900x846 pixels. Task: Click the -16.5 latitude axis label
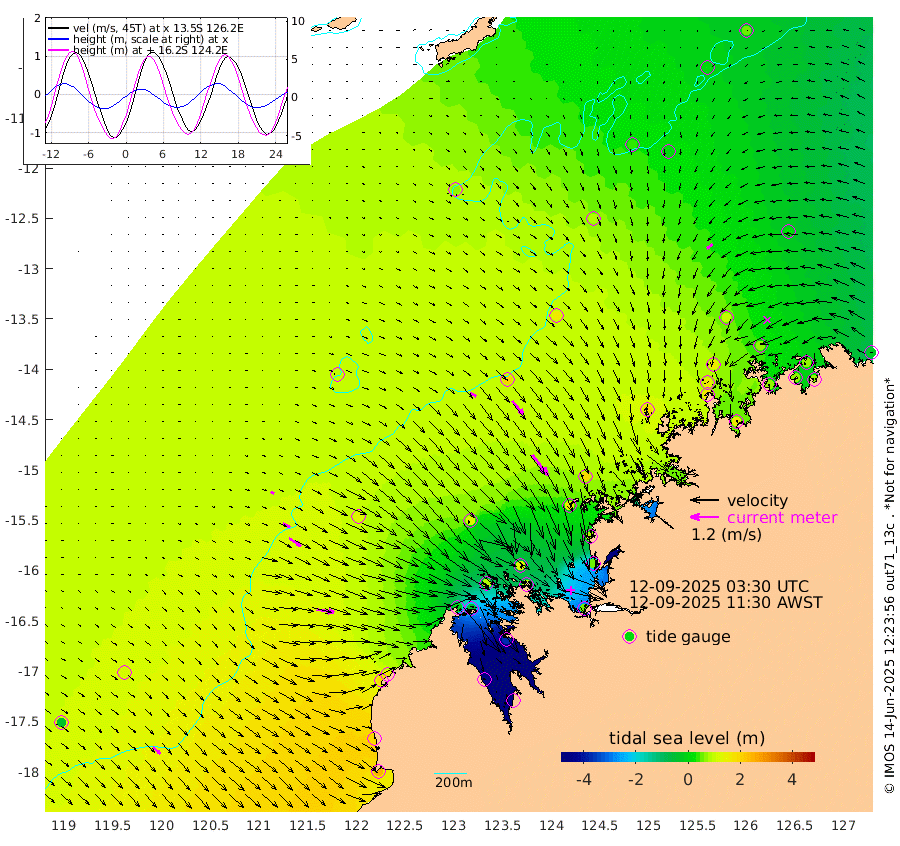[22, 622]
